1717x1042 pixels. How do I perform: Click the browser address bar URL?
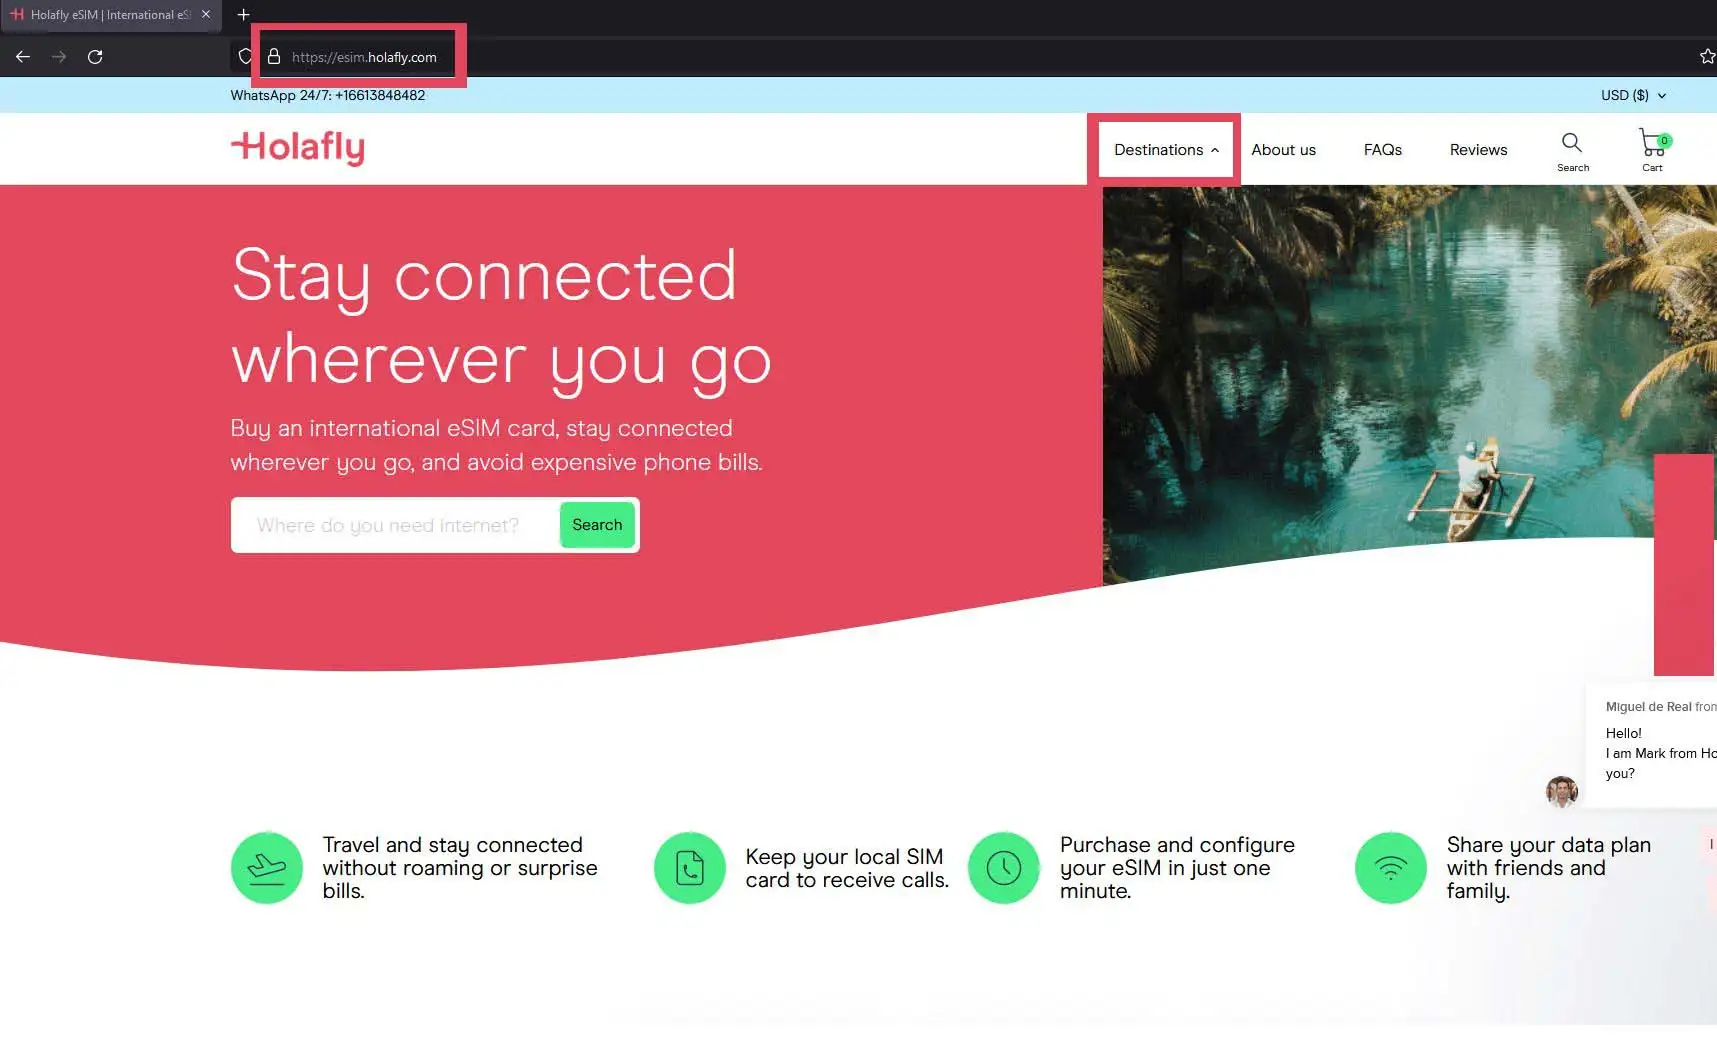(364, 58)
